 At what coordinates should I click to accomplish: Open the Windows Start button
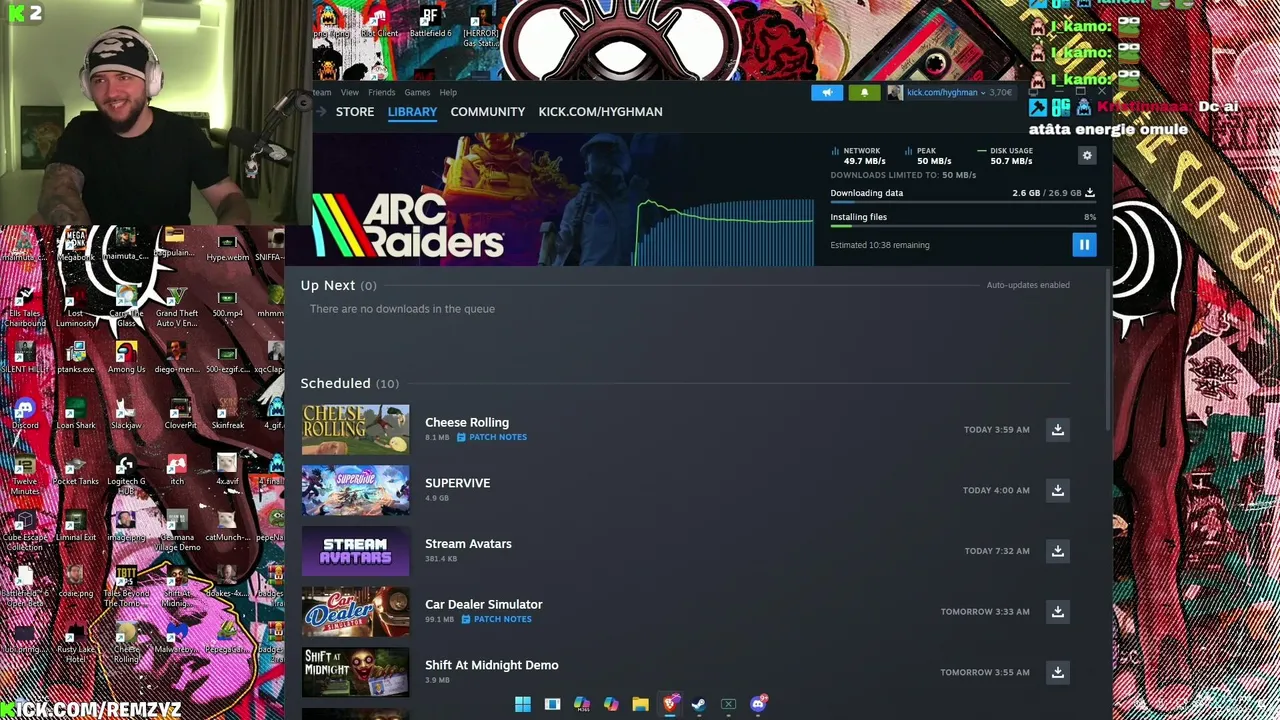(523, 704)
